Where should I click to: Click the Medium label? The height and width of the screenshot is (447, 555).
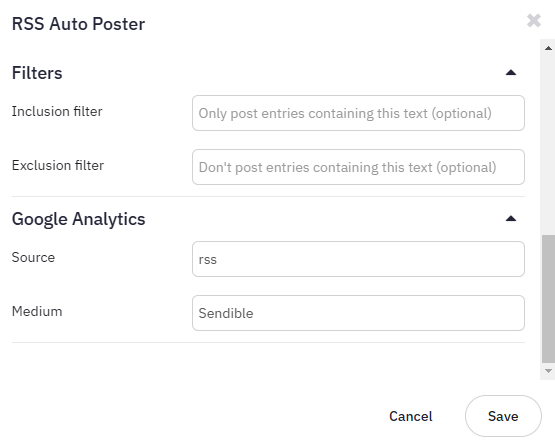37,311
